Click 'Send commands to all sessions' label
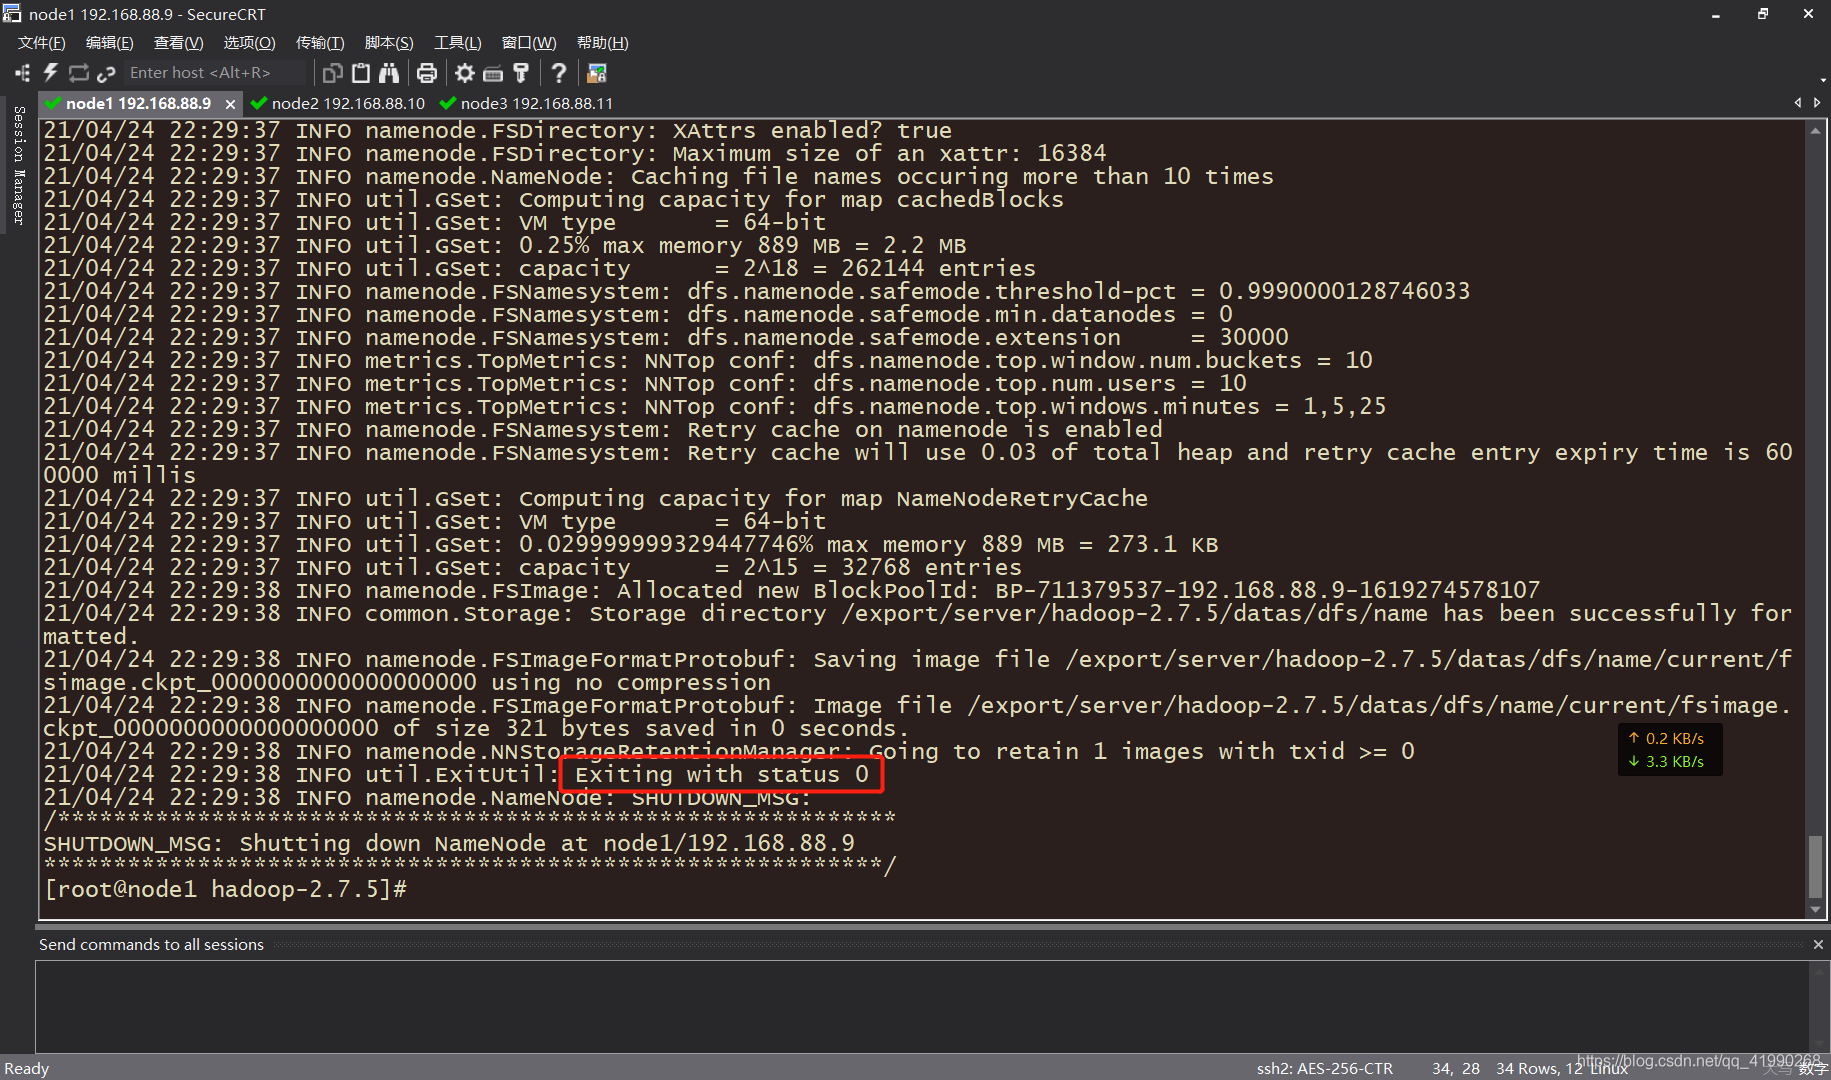Viewport: 1831px width, 1080px height. [151, 944]
